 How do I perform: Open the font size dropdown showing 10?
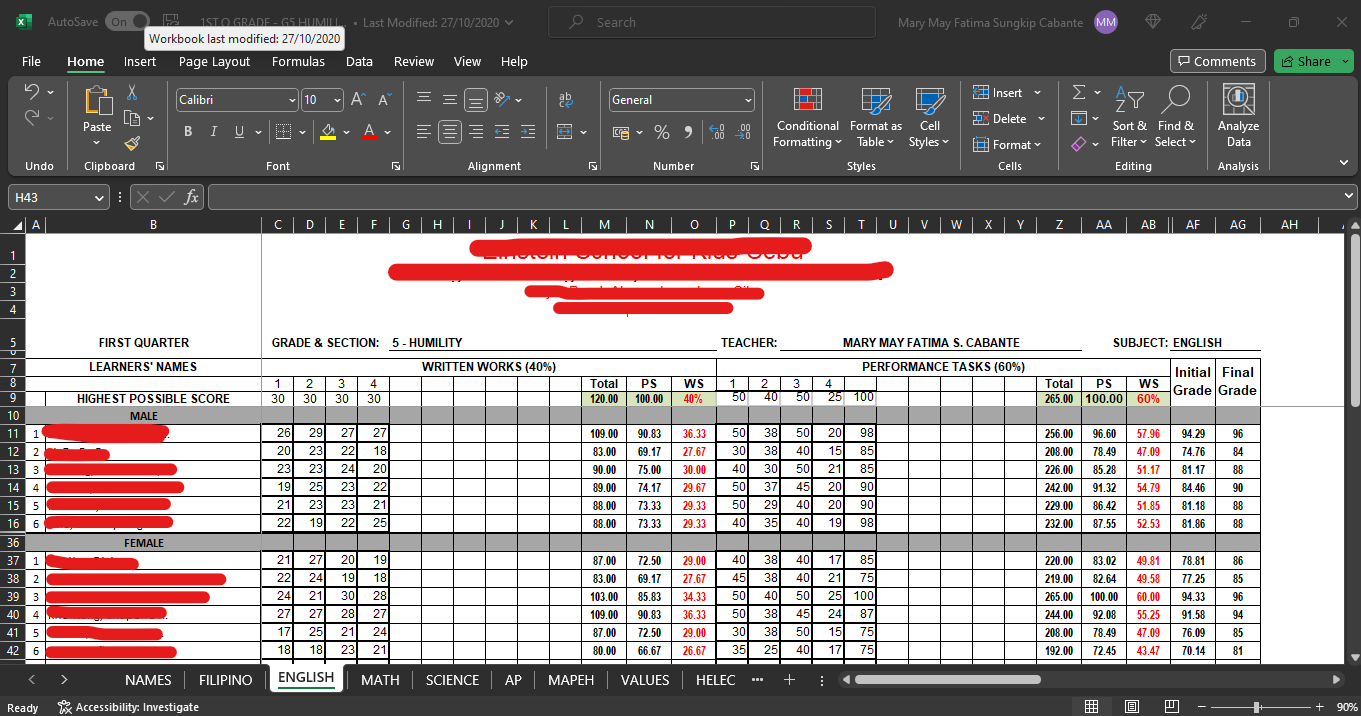tap(337, 100)
